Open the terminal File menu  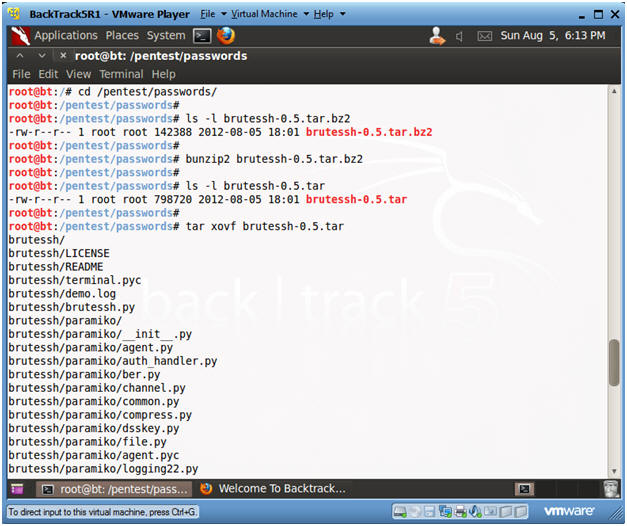coord(21,74)
